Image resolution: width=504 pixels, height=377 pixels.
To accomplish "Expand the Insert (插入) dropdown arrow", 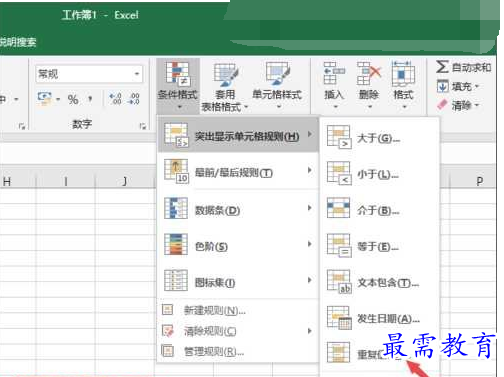I will pyautogui.click(x=335, y=107).
